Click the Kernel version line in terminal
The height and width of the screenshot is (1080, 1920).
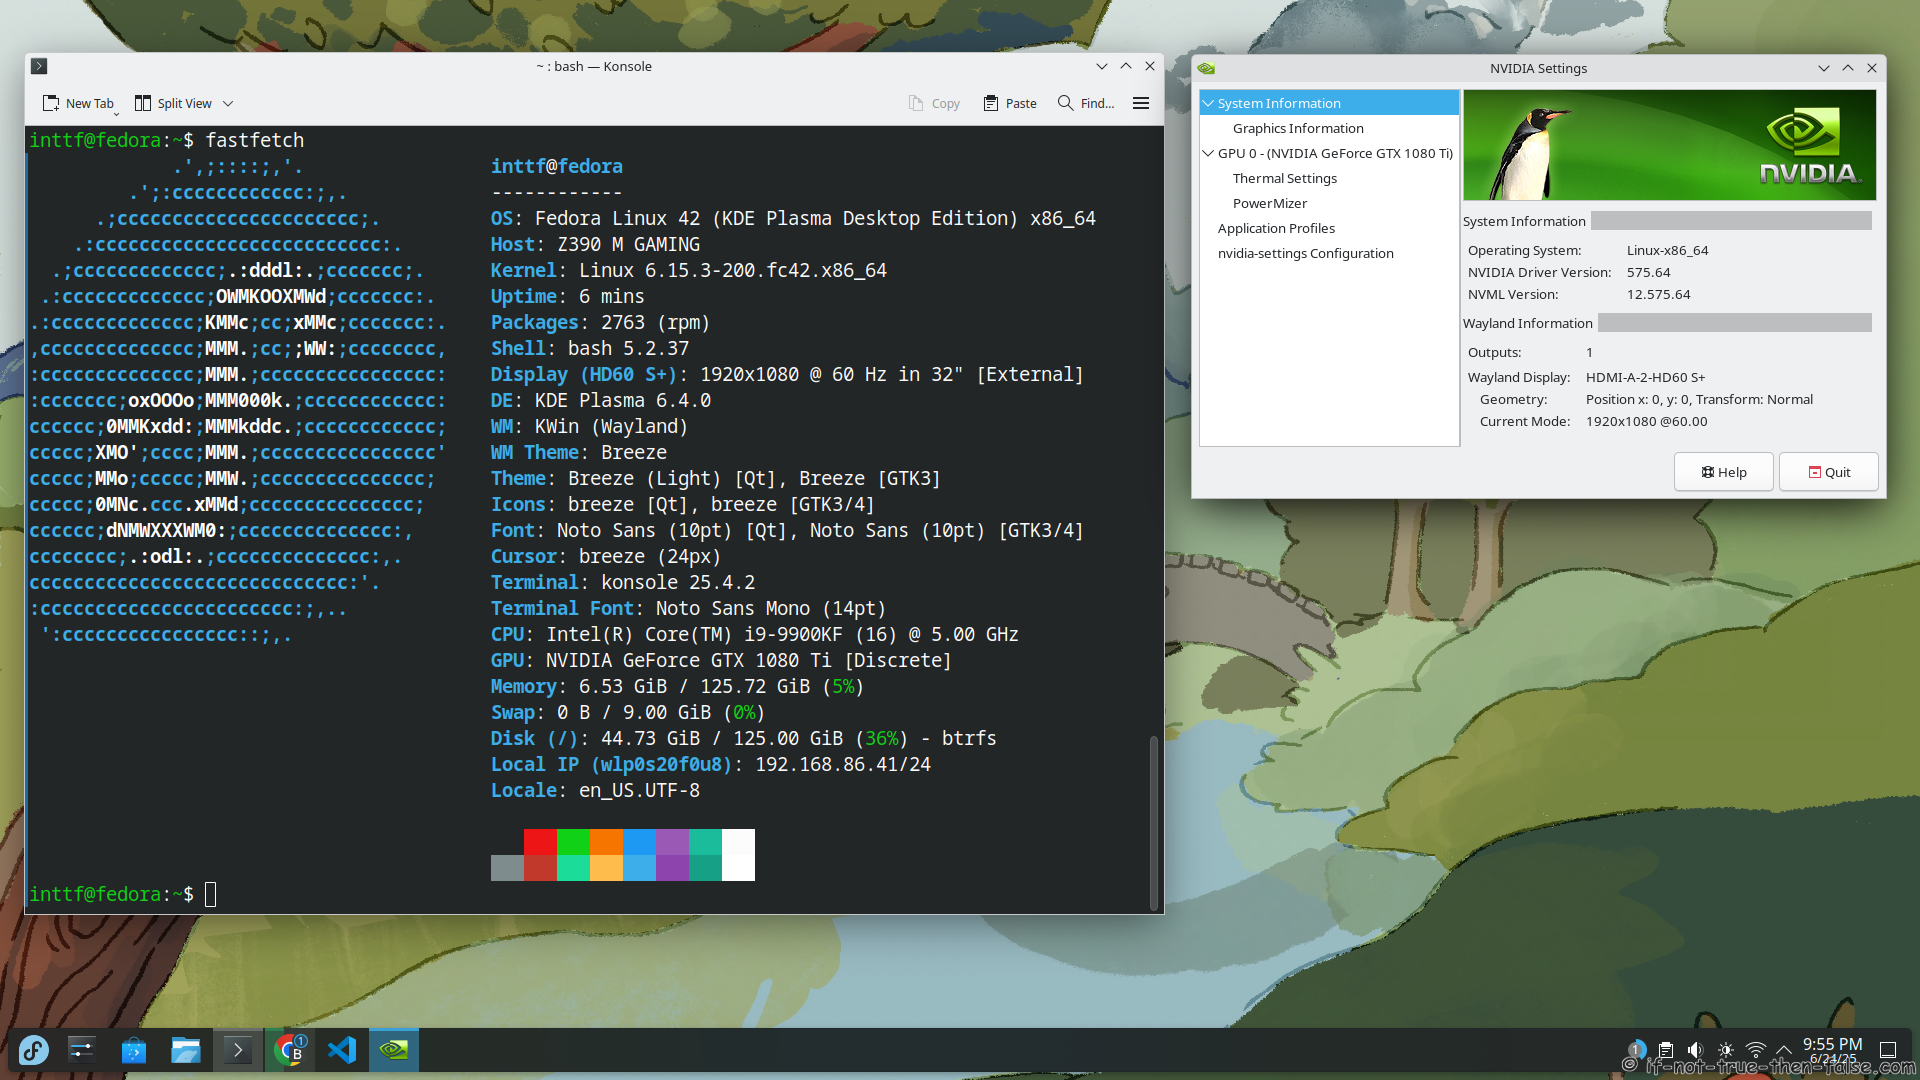[x=688, y=270]
